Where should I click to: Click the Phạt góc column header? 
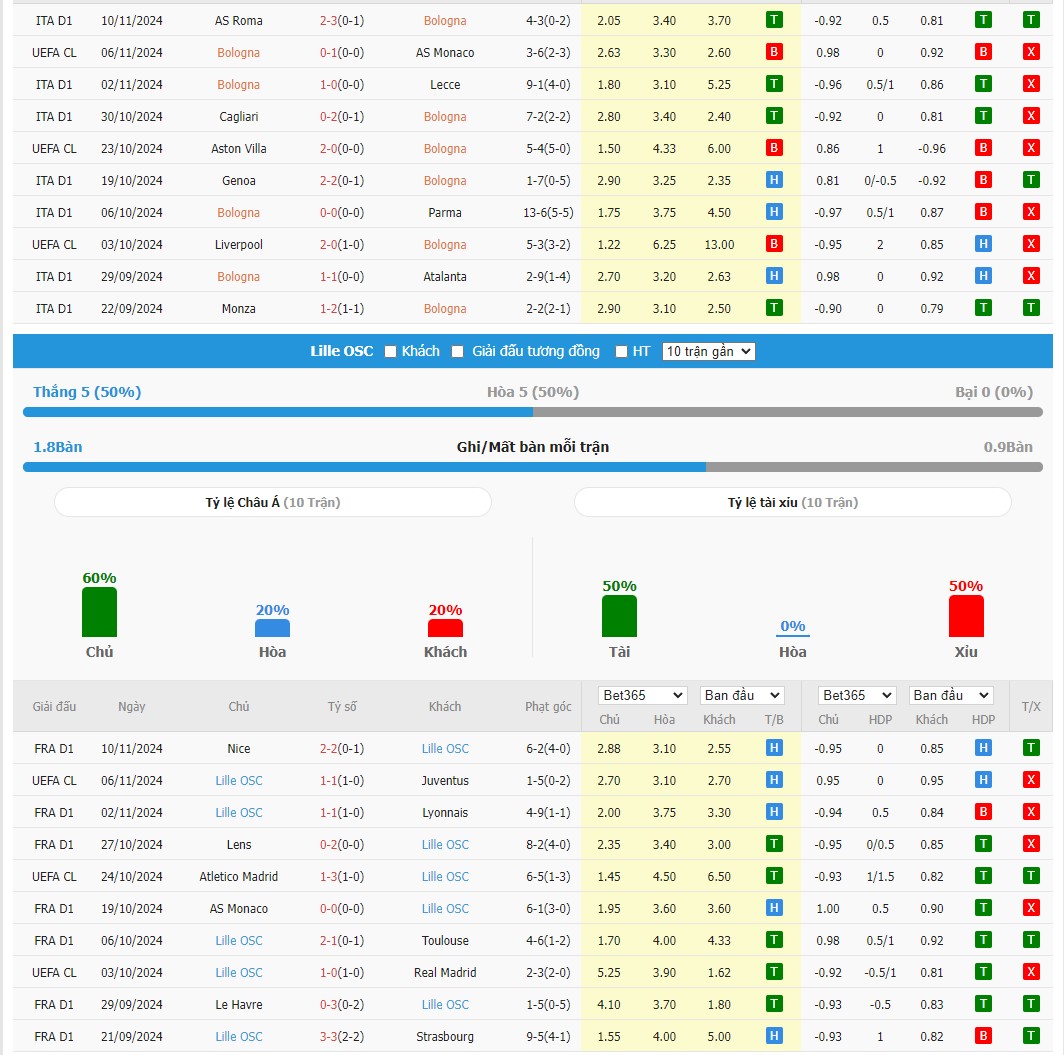[548, 706]
